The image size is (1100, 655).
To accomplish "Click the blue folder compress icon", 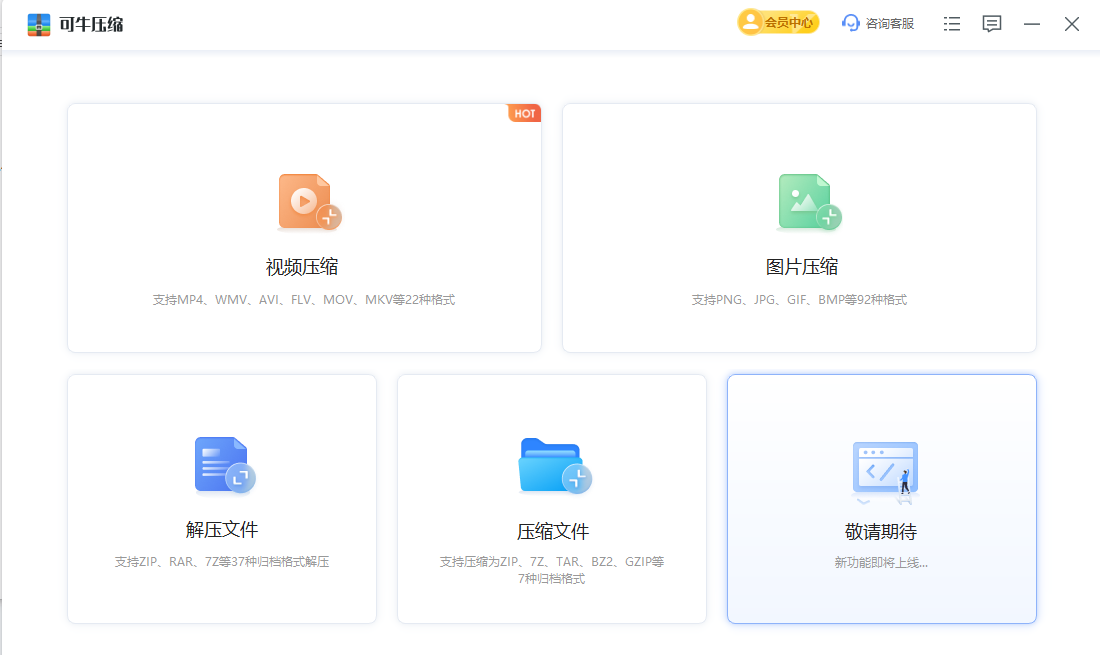I will 554,466.
